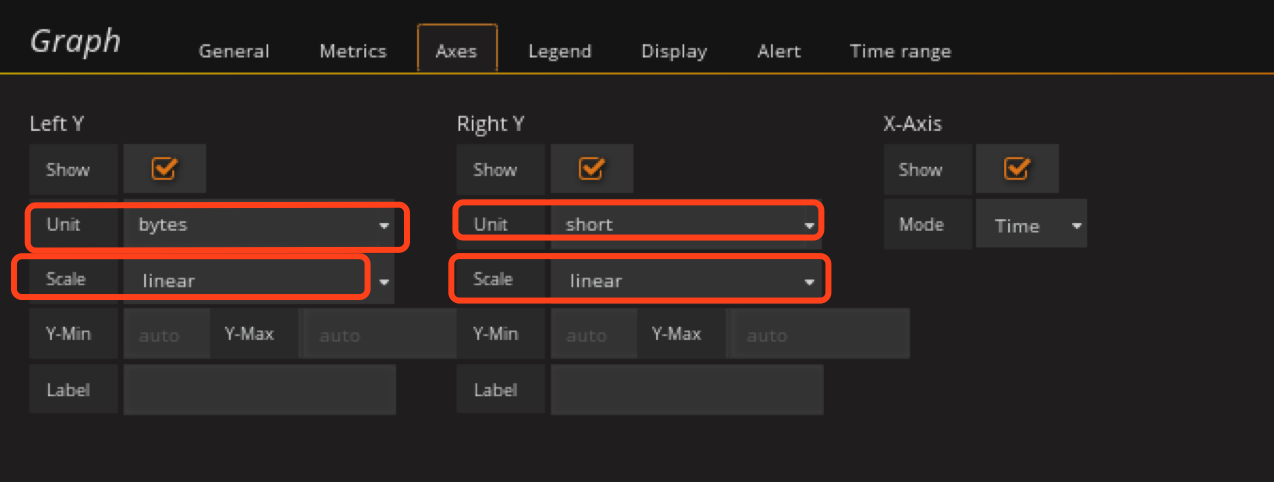The image size is (1274, 482).
Task: Disable the X-Axis Show checkbox
Action: click(1017, 169)
